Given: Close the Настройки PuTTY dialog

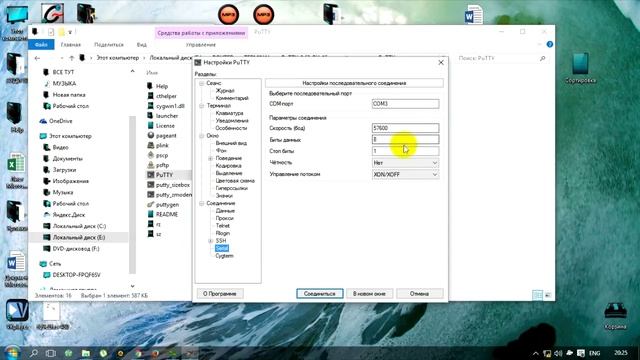Looking at the screenshot, I should [441, 62].
